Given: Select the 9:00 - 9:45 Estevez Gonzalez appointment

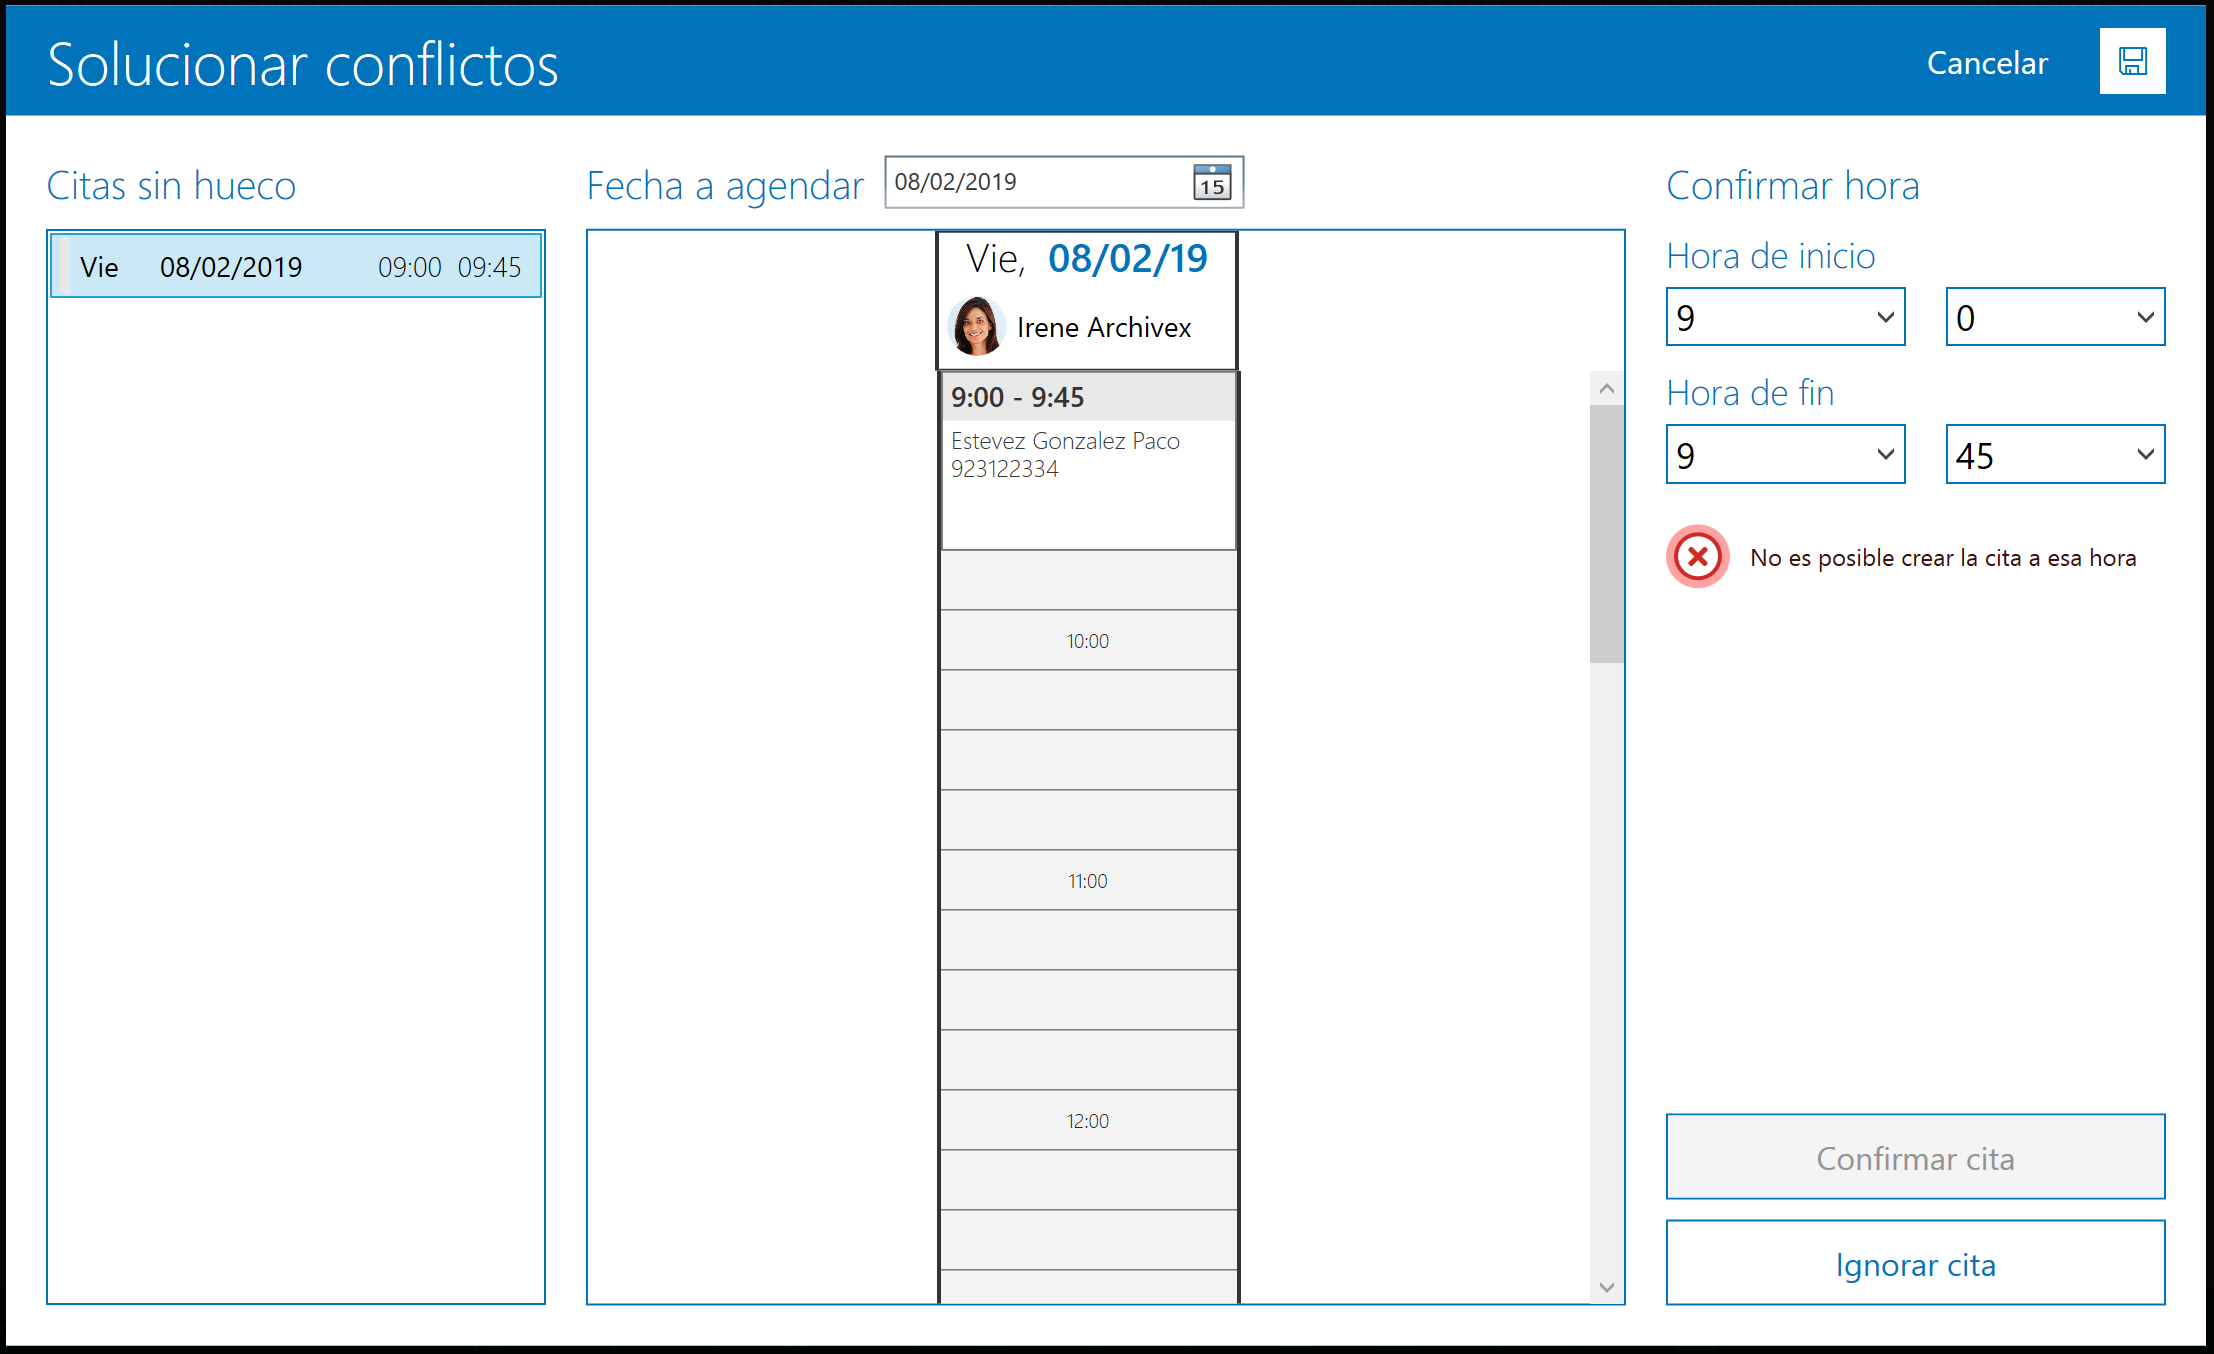Looking at the screenshot, I should click(1088, 460).
